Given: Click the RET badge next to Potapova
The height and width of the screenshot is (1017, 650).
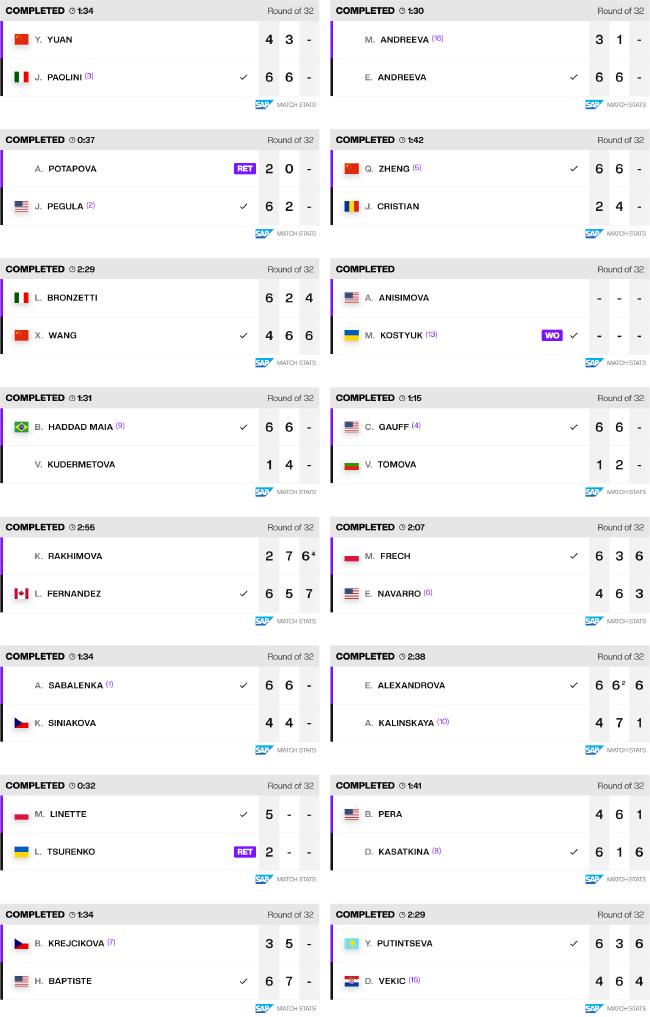Looking at the screenshot, I should coord(245,169).
